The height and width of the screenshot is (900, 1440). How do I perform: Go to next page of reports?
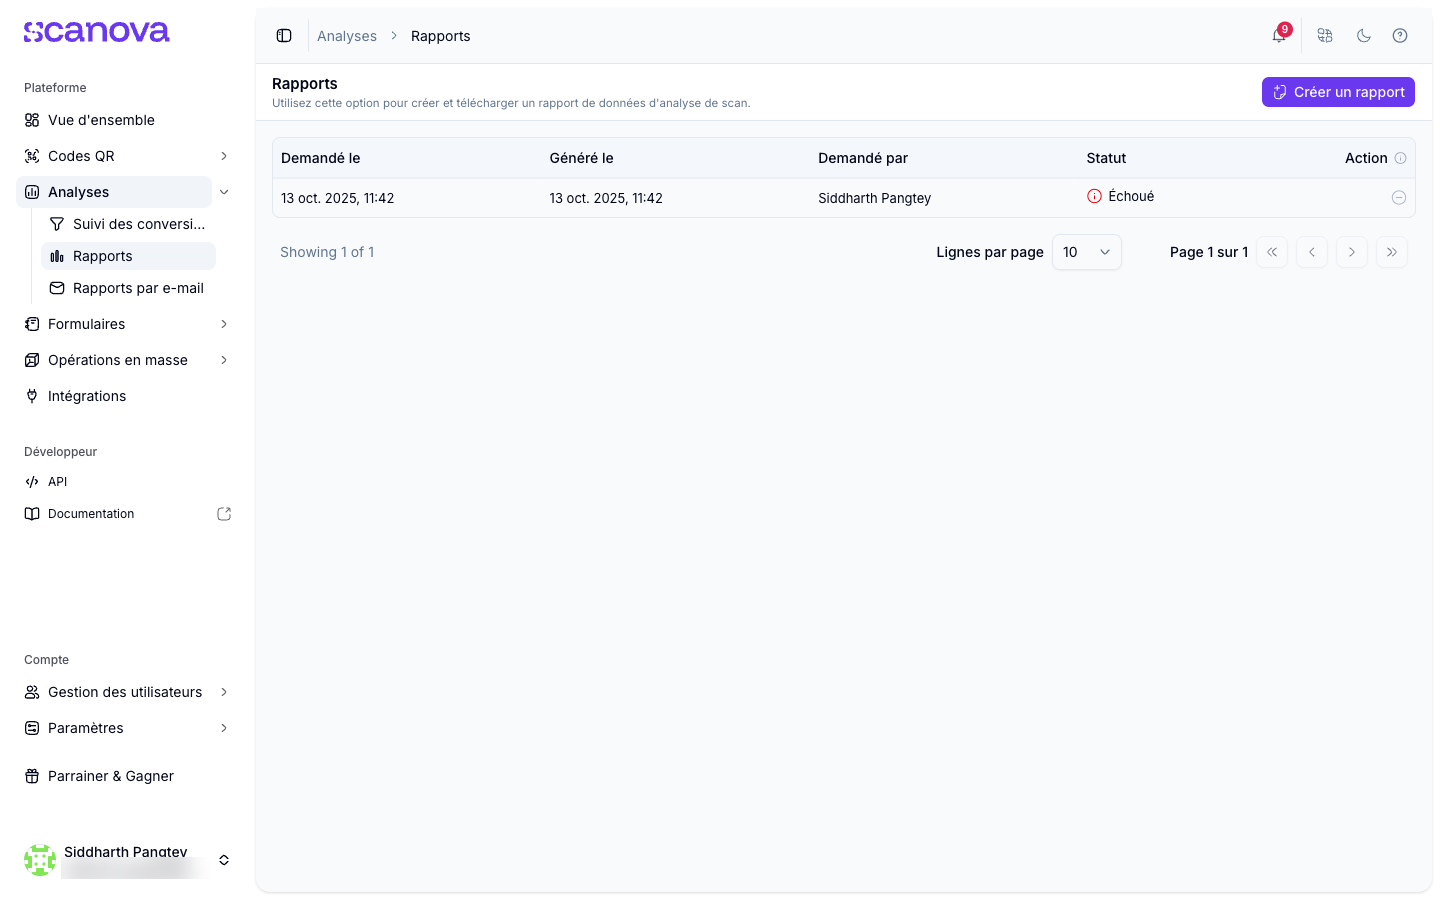coord(1352,252)
